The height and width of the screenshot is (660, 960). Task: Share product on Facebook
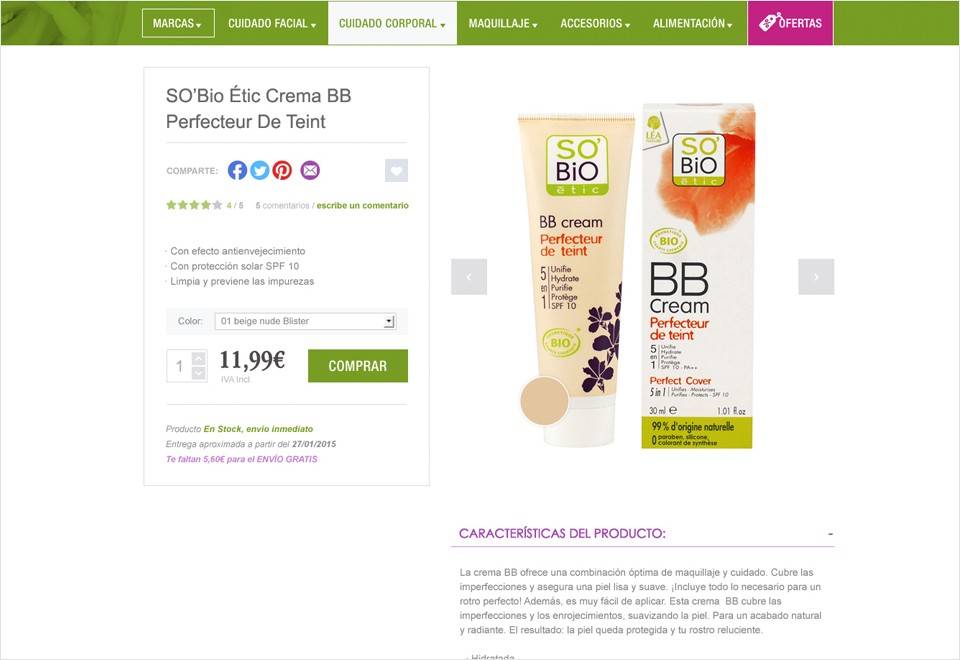tap(238, 170)
